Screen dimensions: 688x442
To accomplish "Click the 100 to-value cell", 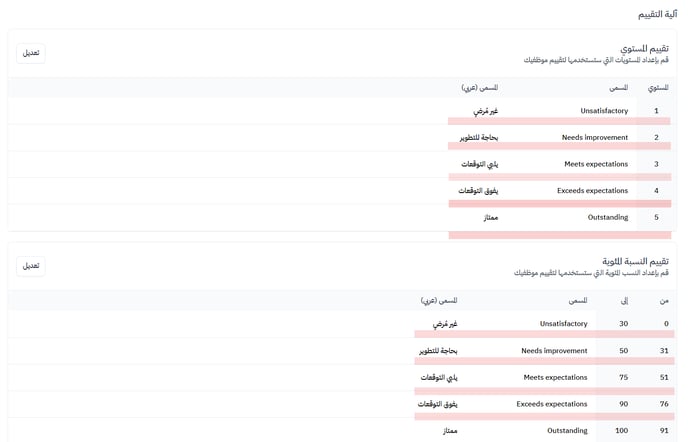I will [622, 431].
